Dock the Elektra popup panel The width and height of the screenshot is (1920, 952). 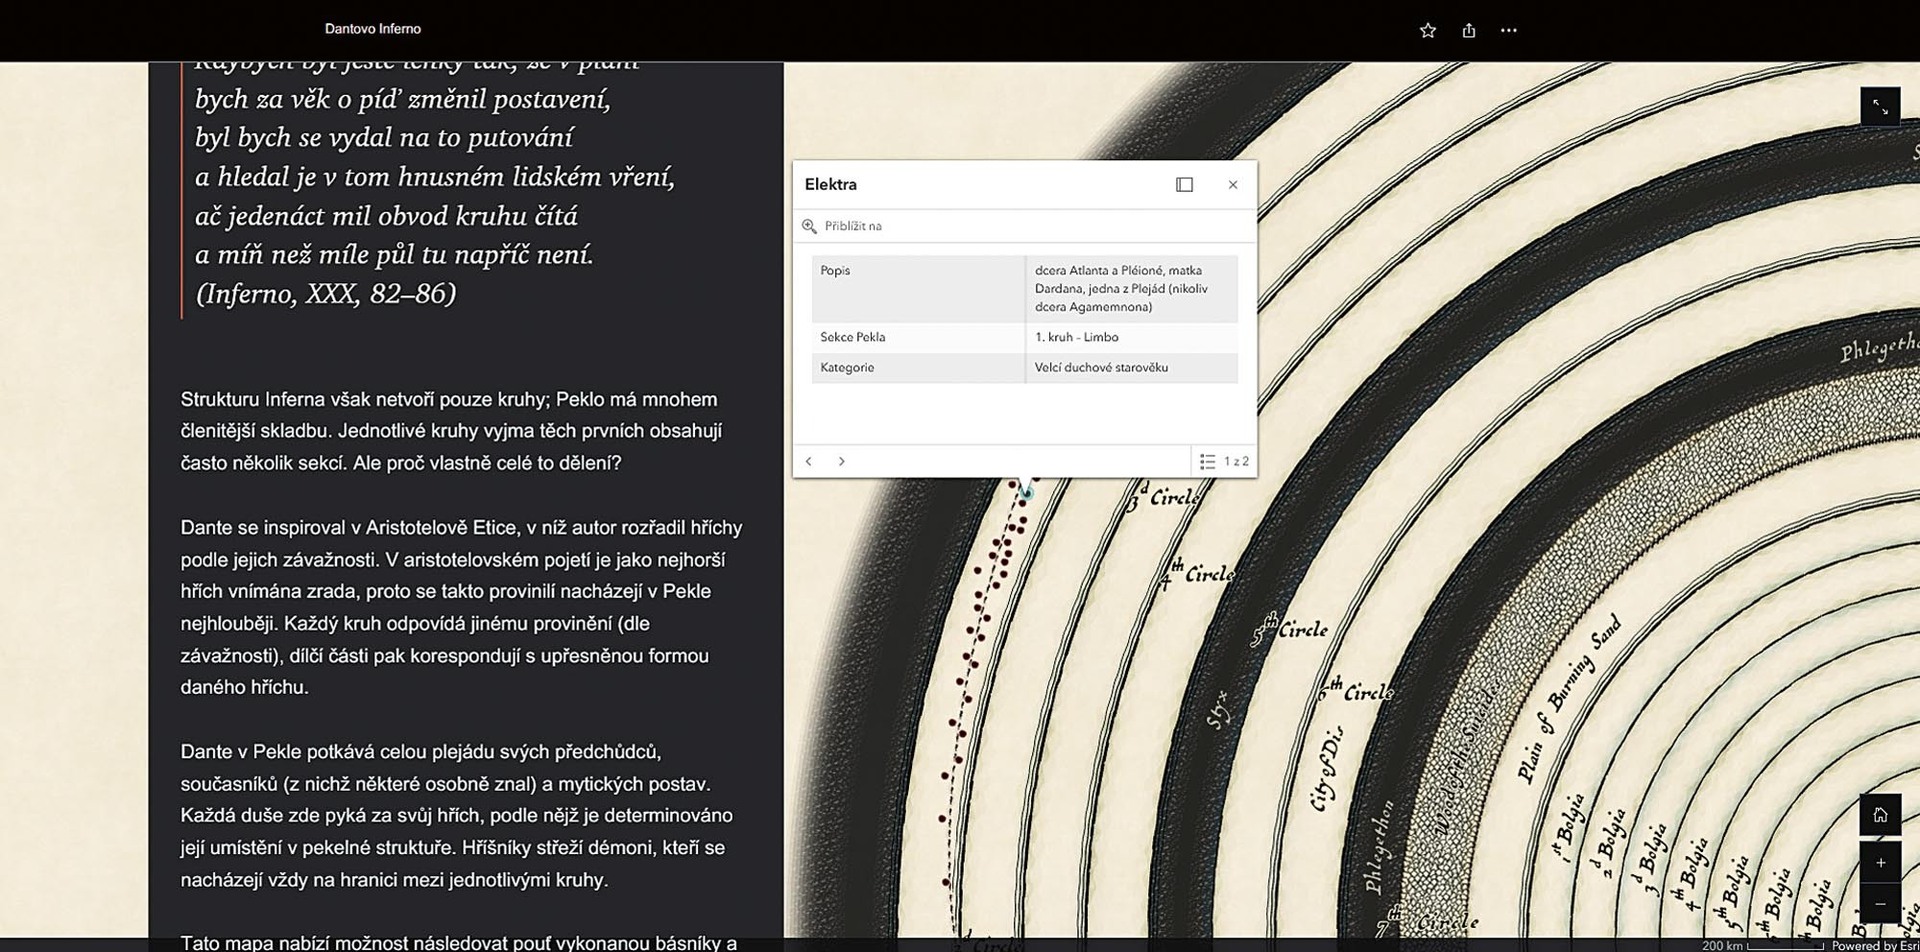coord(1184,184)
